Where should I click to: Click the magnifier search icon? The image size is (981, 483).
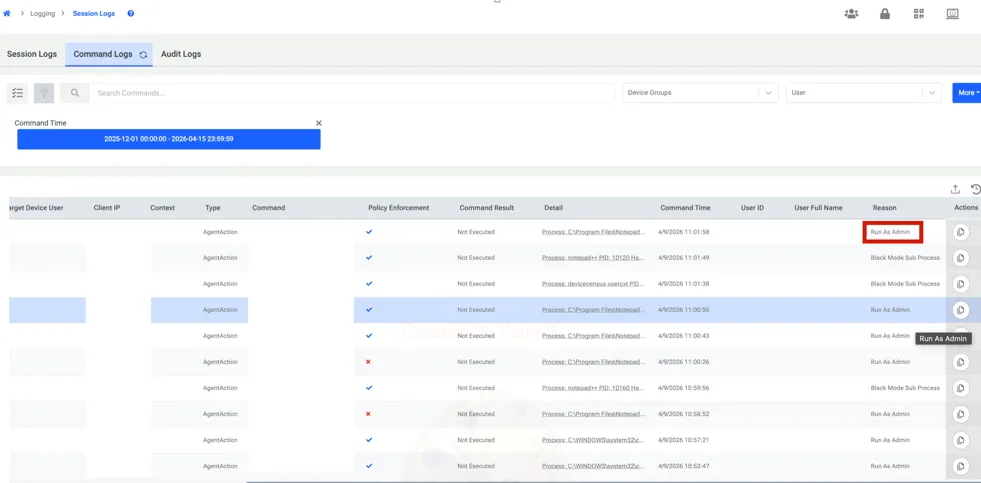click(x=75, y=93)
